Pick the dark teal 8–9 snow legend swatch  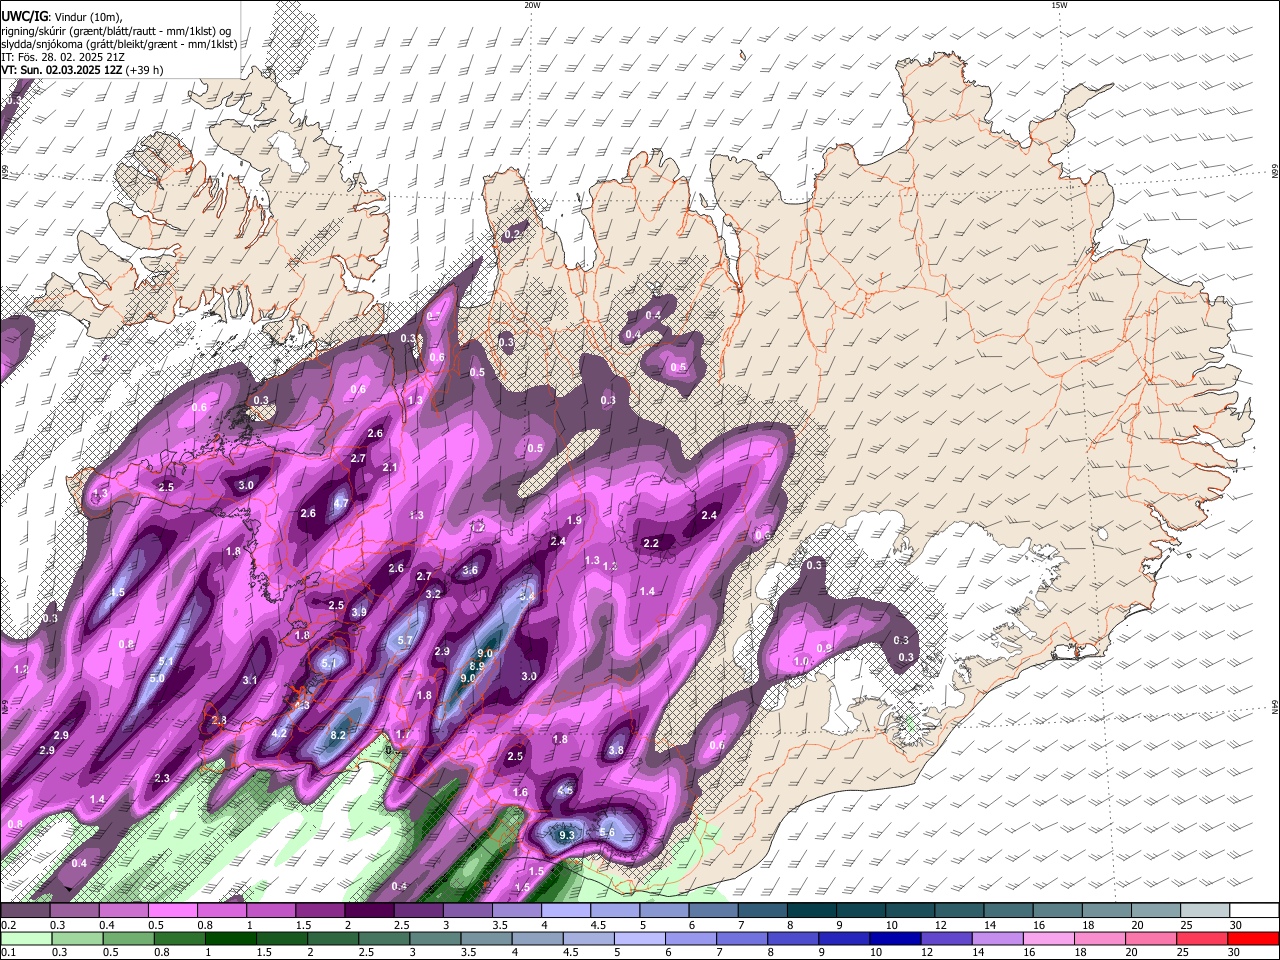point(813,910)
